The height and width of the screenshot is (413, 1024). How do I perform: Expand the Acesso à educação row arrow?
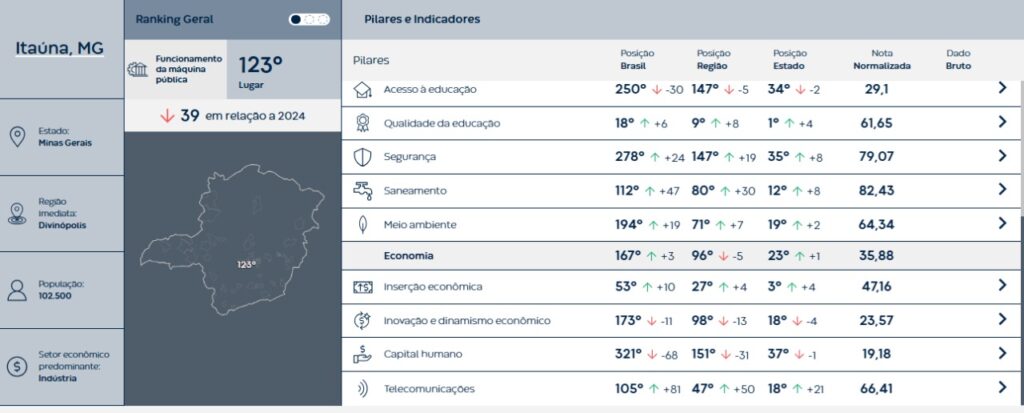tap(1001, 89)
